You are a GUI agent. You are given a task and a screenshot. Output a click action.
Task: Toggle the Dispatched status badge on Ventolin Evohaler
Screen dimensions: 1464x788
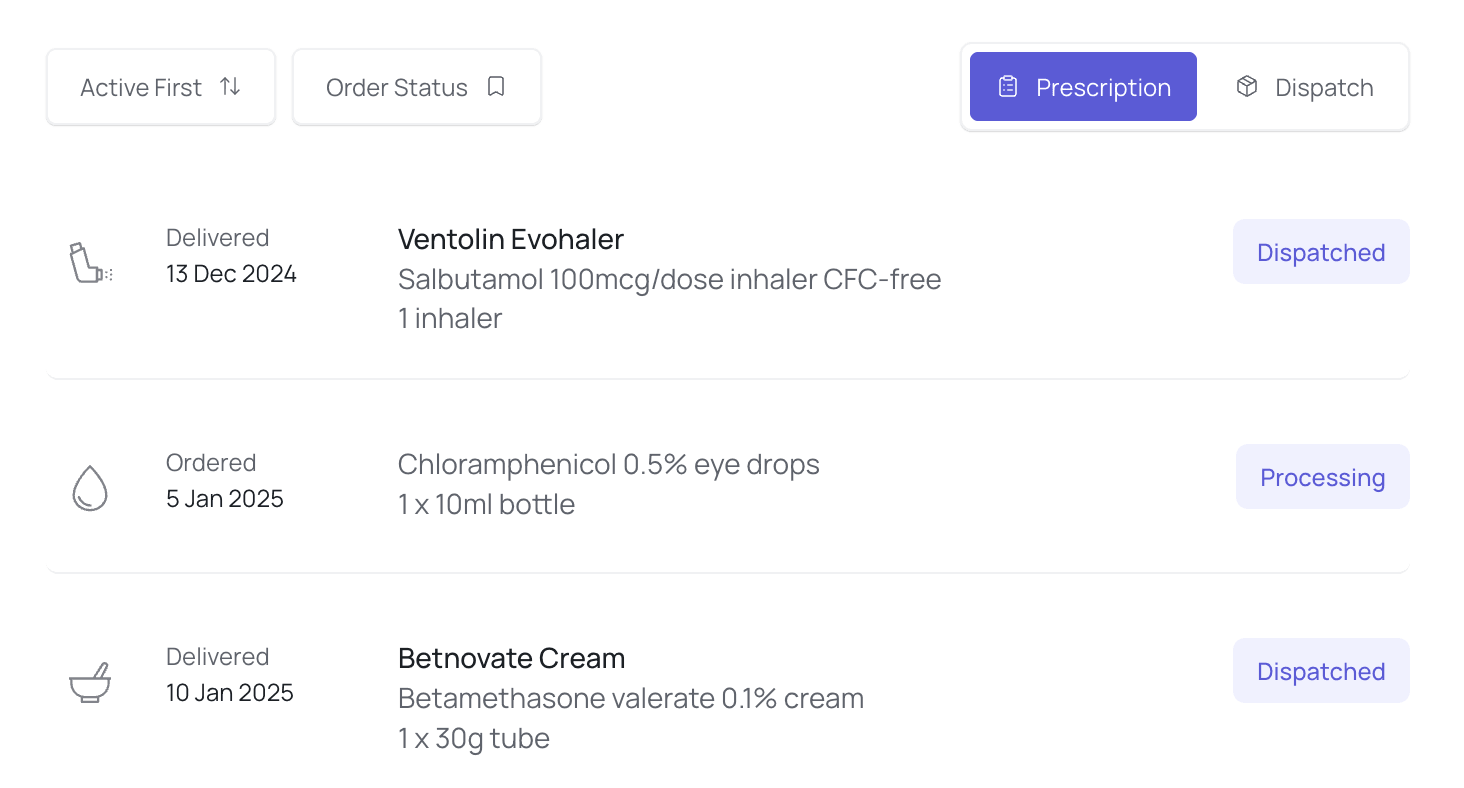[1321, 252]
